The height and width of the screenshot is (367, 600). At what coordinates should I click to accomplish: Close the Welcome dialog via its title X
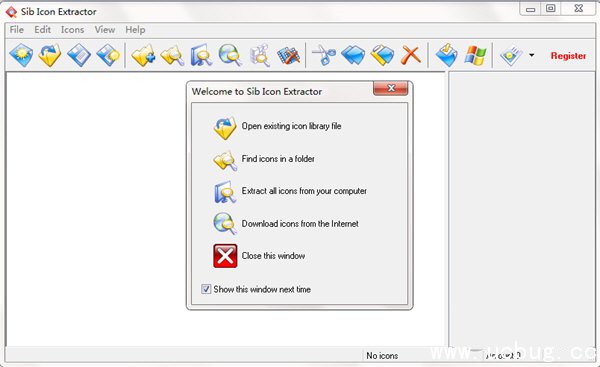(x=391, y=88)
